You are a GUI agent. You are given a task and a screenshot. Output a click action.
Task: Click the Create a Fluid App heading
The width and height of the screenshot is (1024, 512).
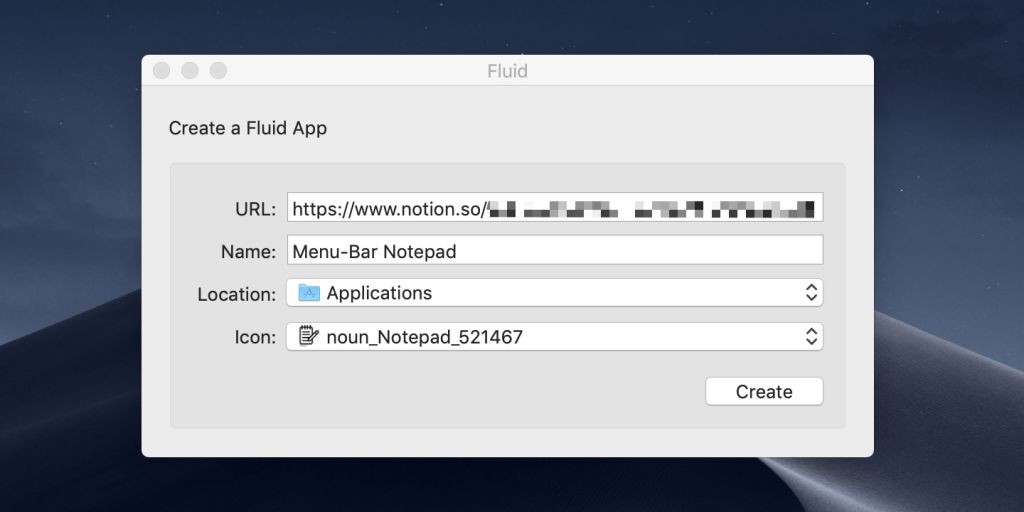tap(248, 128)
